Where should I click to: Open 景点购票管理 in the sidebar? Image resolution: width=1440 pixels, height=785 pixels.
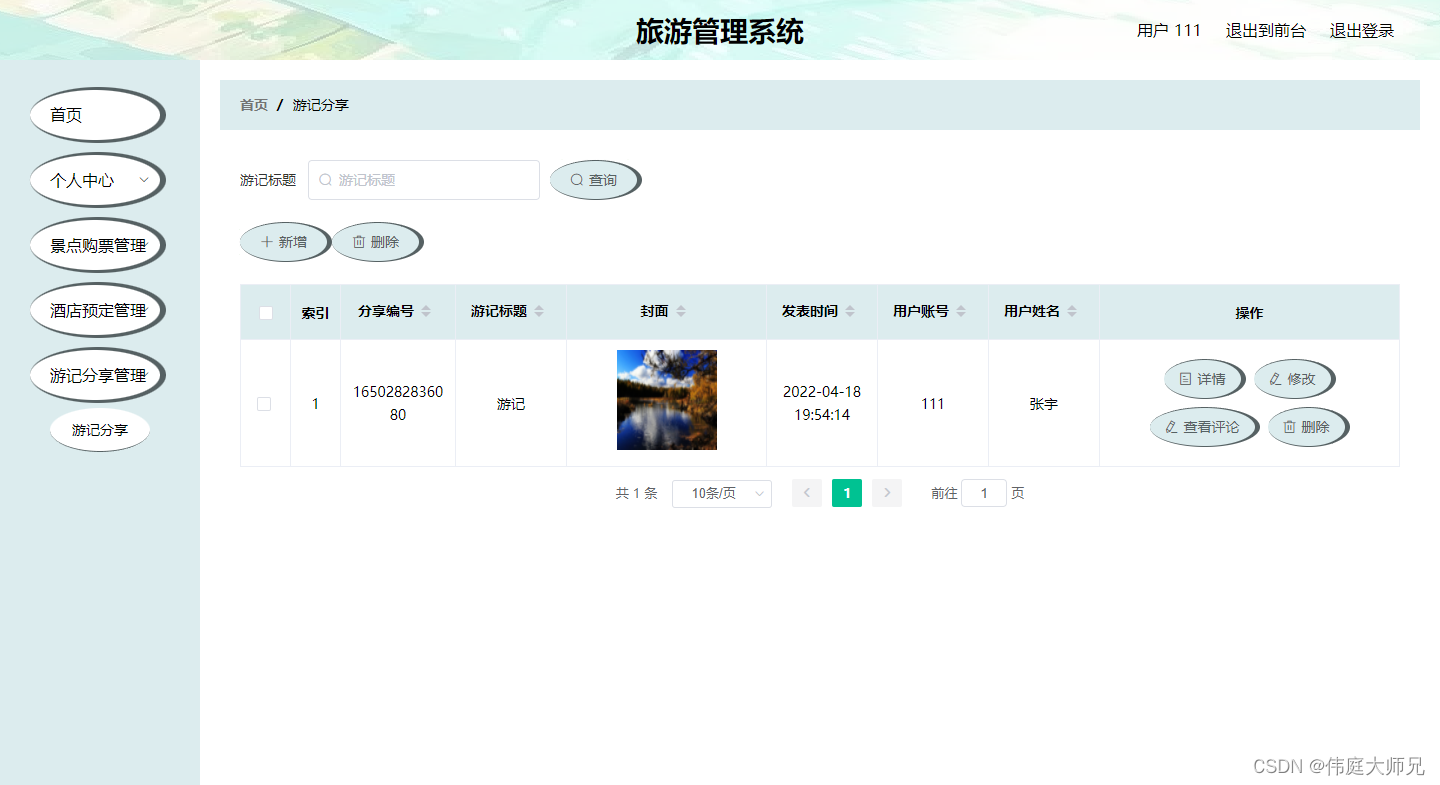97,245
